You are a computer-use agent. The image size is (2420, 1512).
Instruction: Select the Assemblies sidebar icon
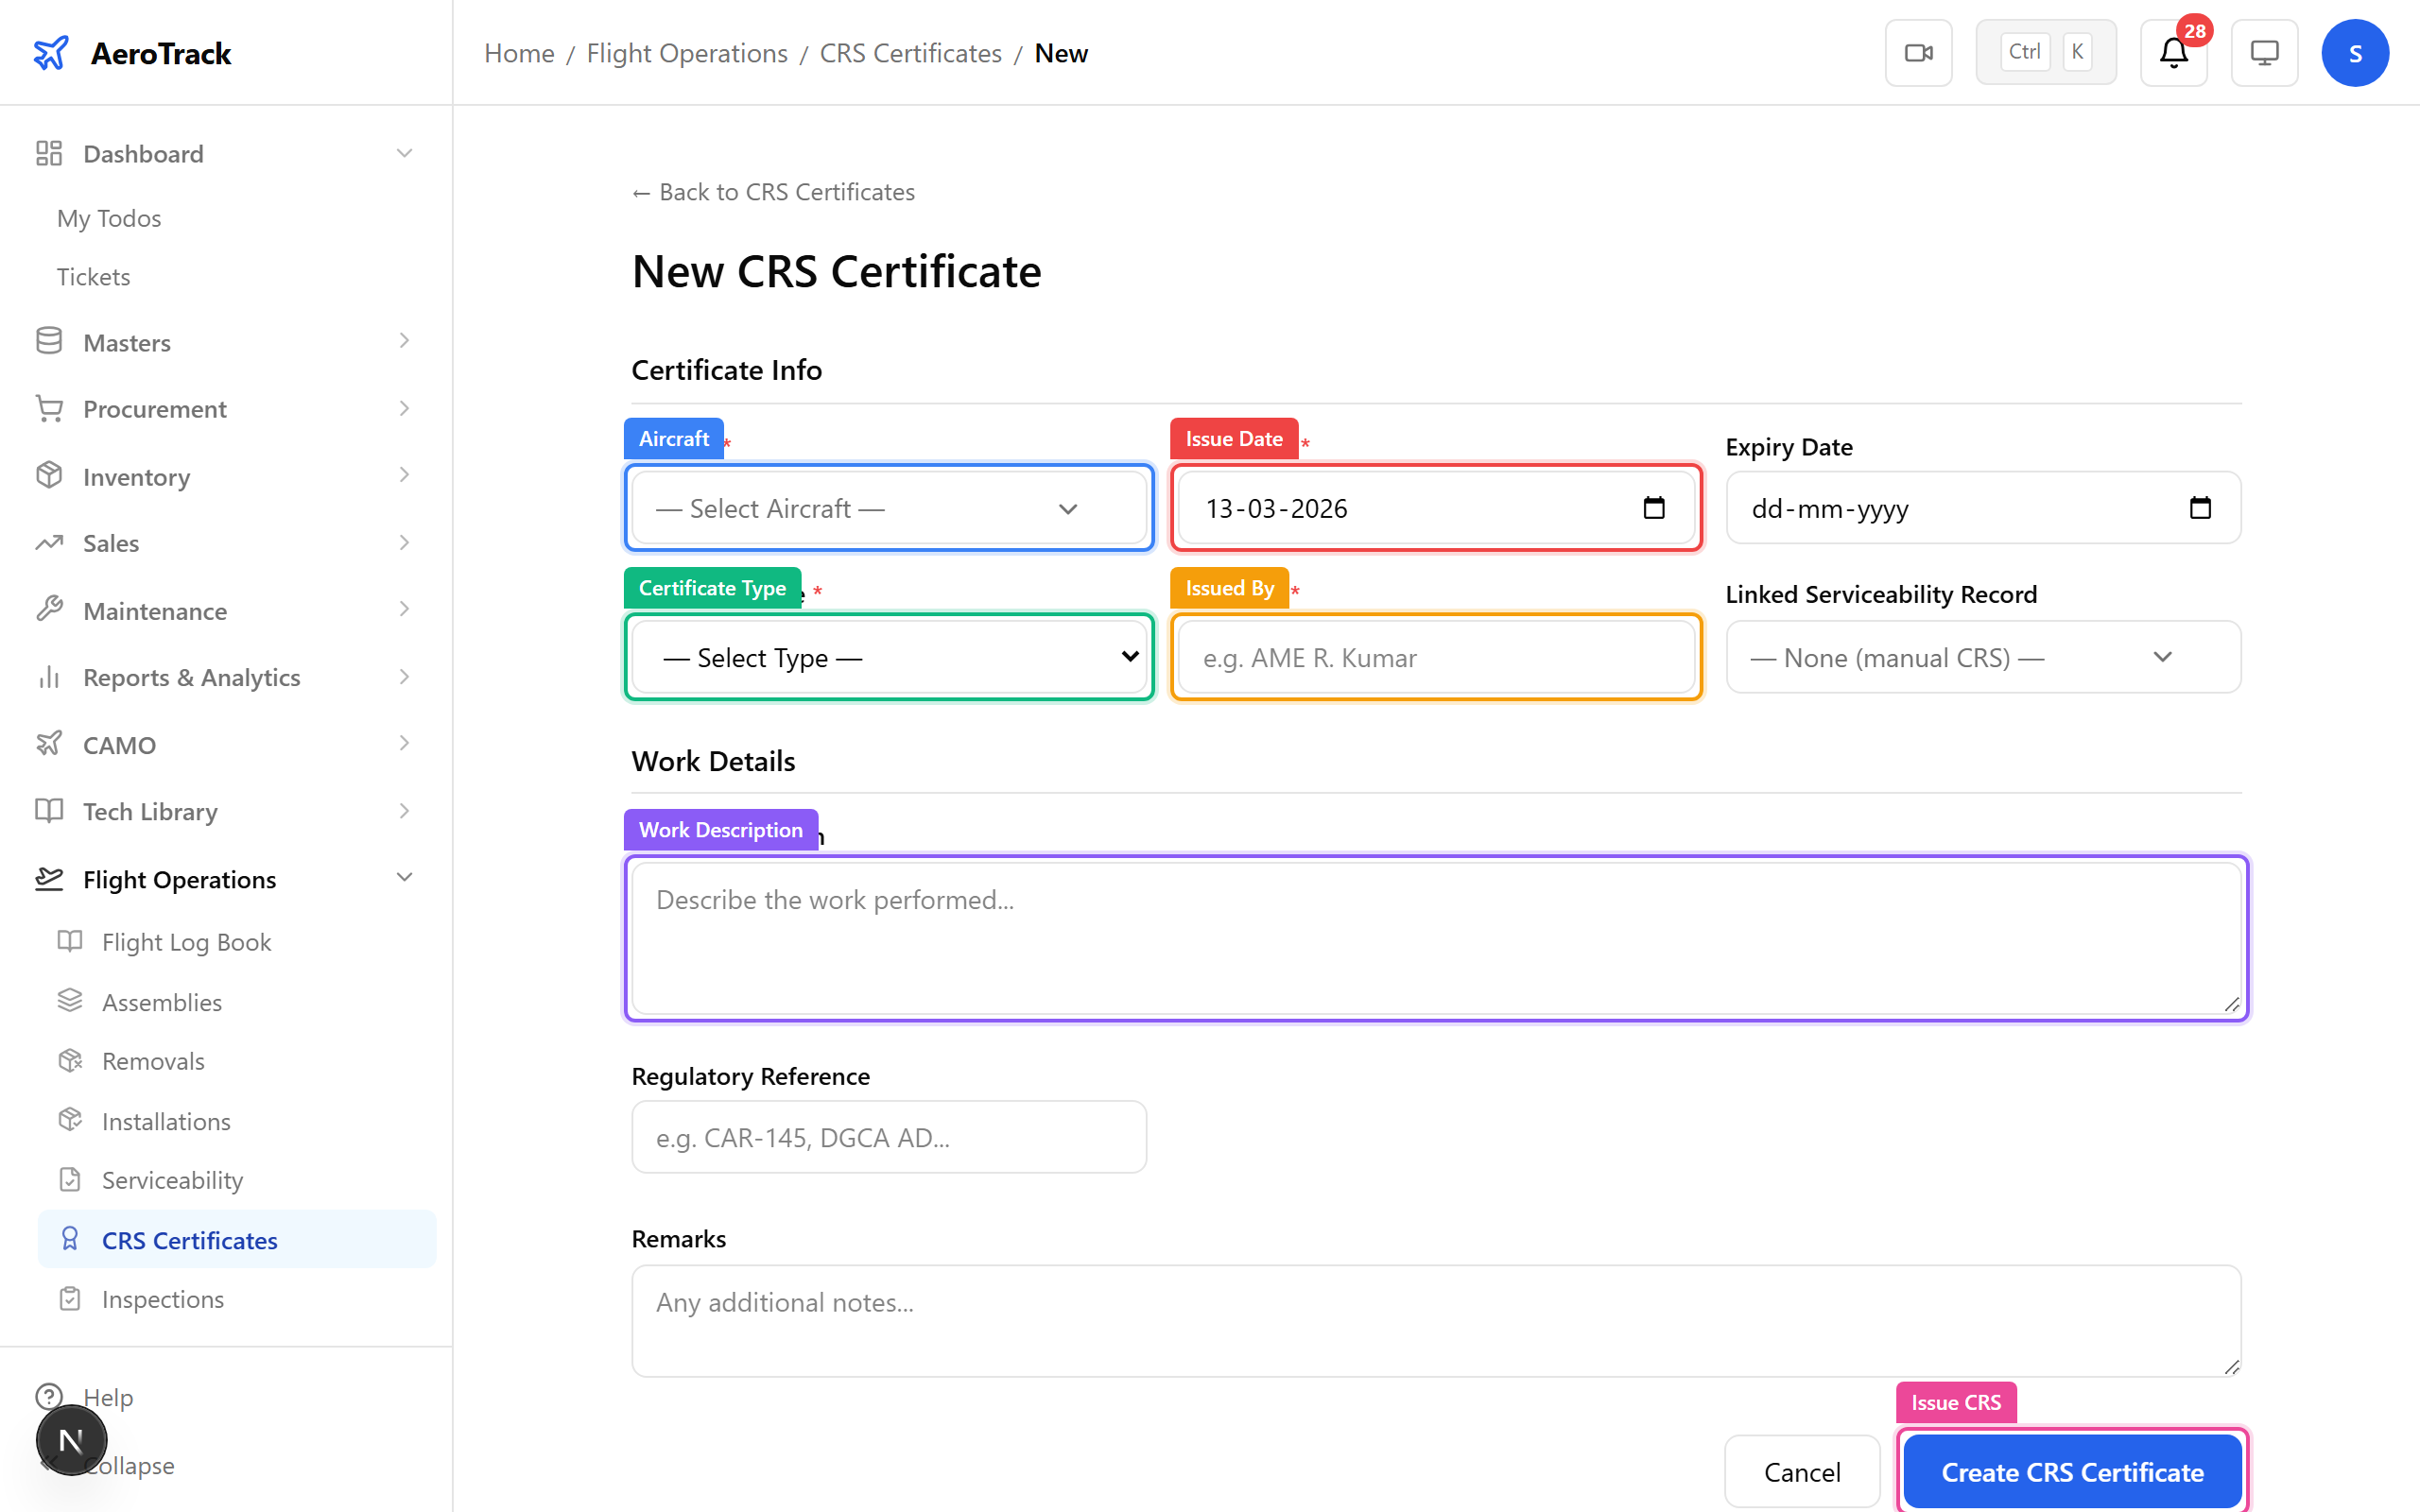pos(69,1000)
